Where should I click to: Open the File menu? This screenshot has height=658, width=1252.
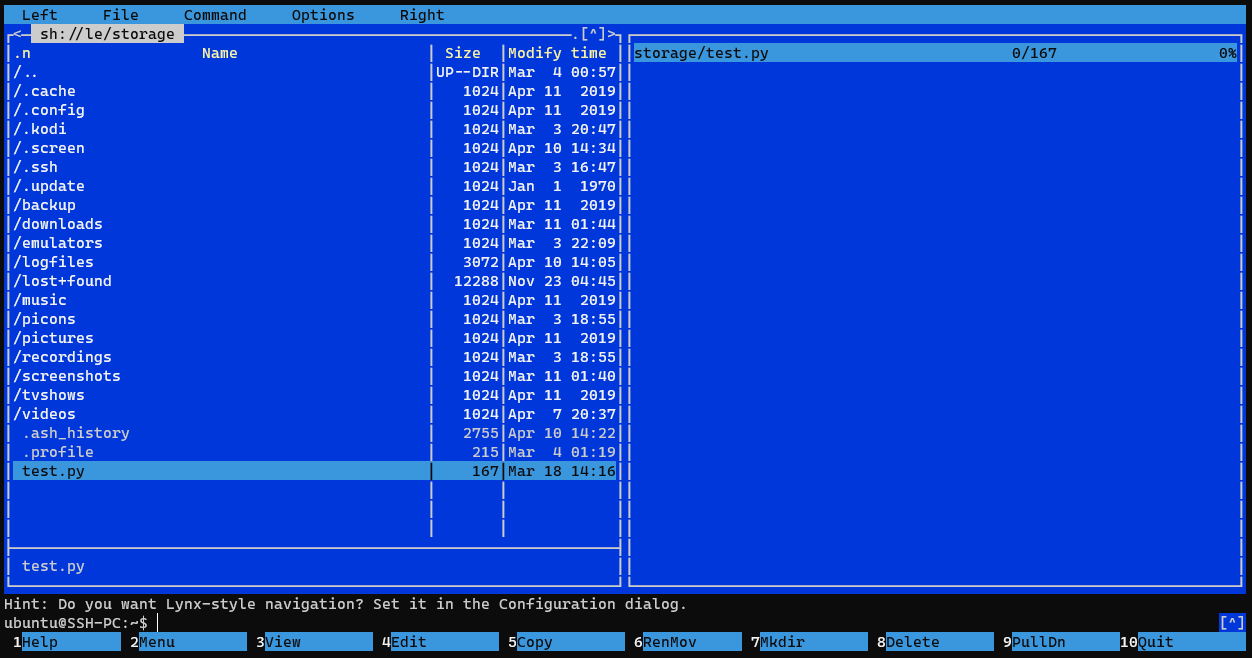pyautogui.click(x=120, y=15)
